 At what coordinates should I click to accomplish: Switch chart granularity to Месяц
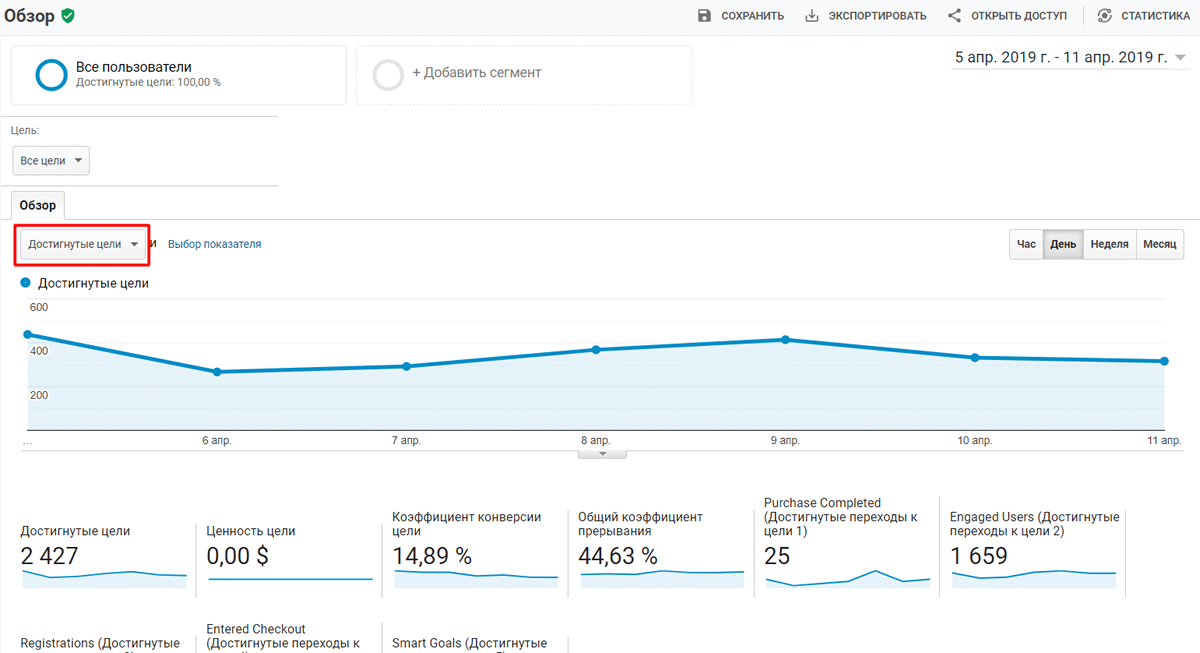click(x=1160, y=244)
